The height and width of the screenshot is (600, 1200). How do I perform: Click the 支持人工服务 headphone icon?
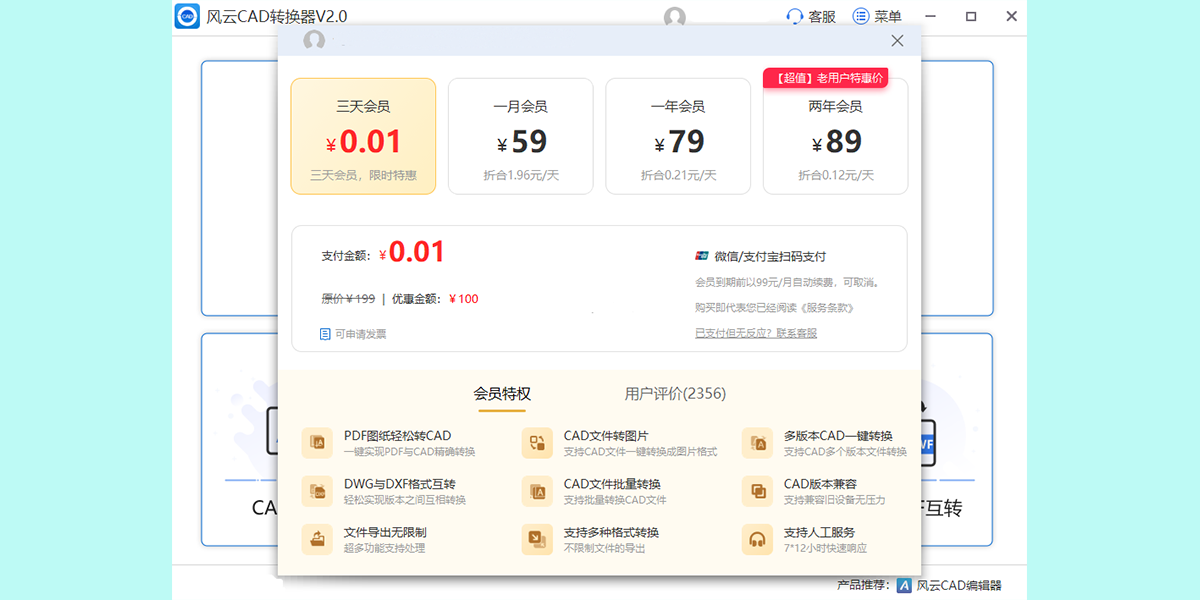[x=757, y=539]
